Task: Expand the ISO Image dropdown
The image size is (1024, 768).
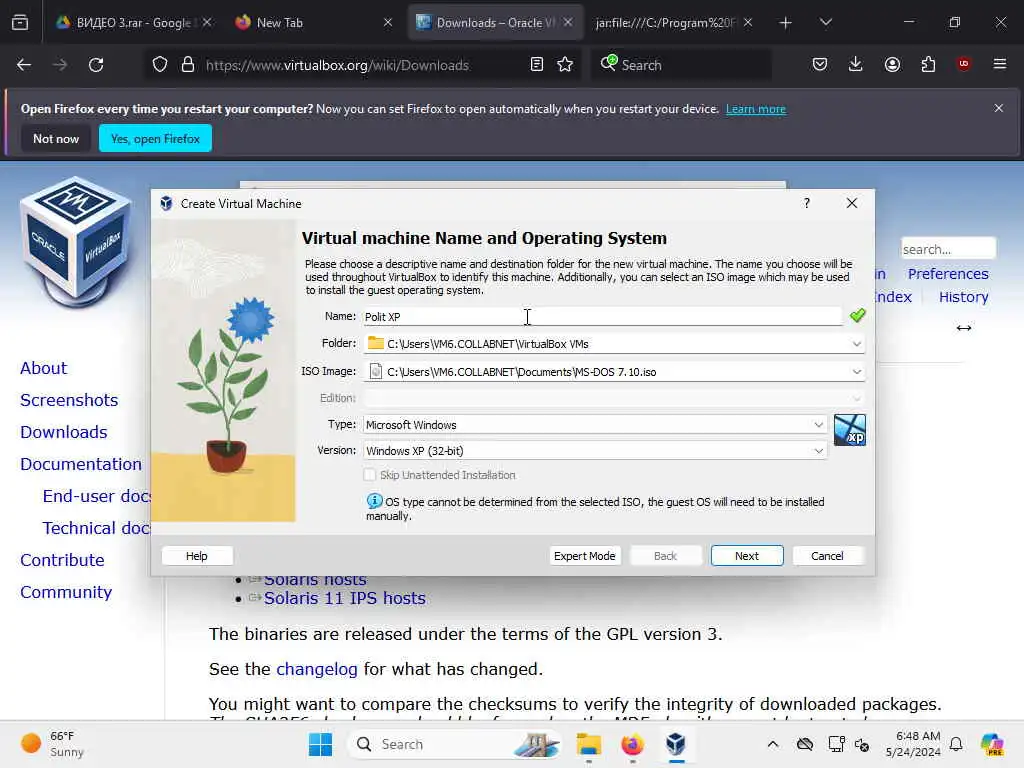Action: click(856, 372)
